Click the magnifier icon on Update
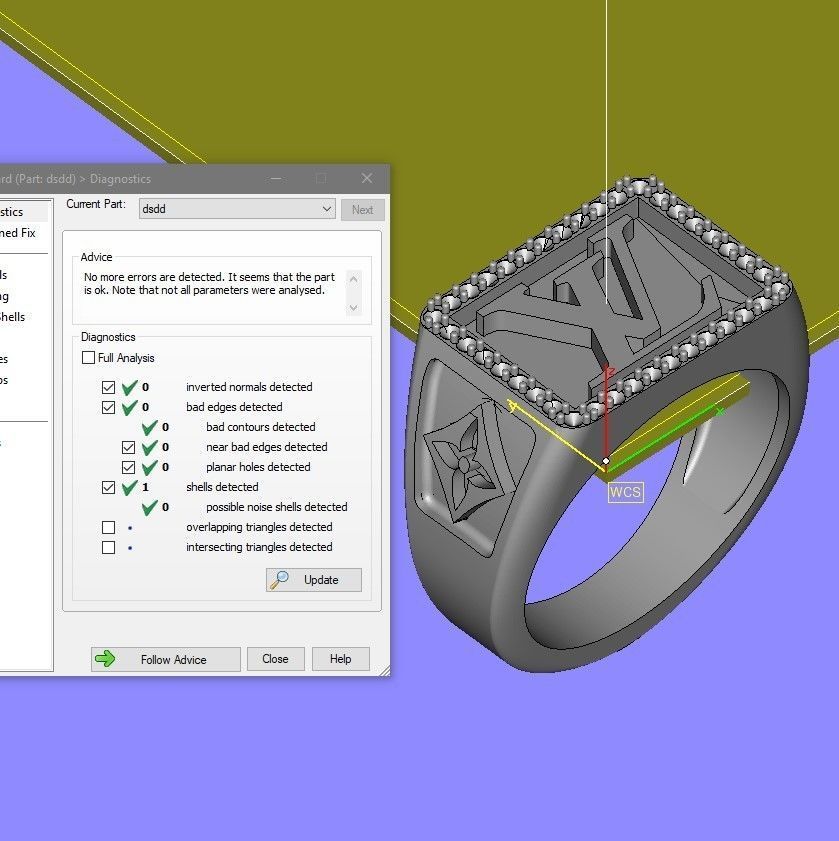This screenshot has height=841, width=839. click(279, 580)
